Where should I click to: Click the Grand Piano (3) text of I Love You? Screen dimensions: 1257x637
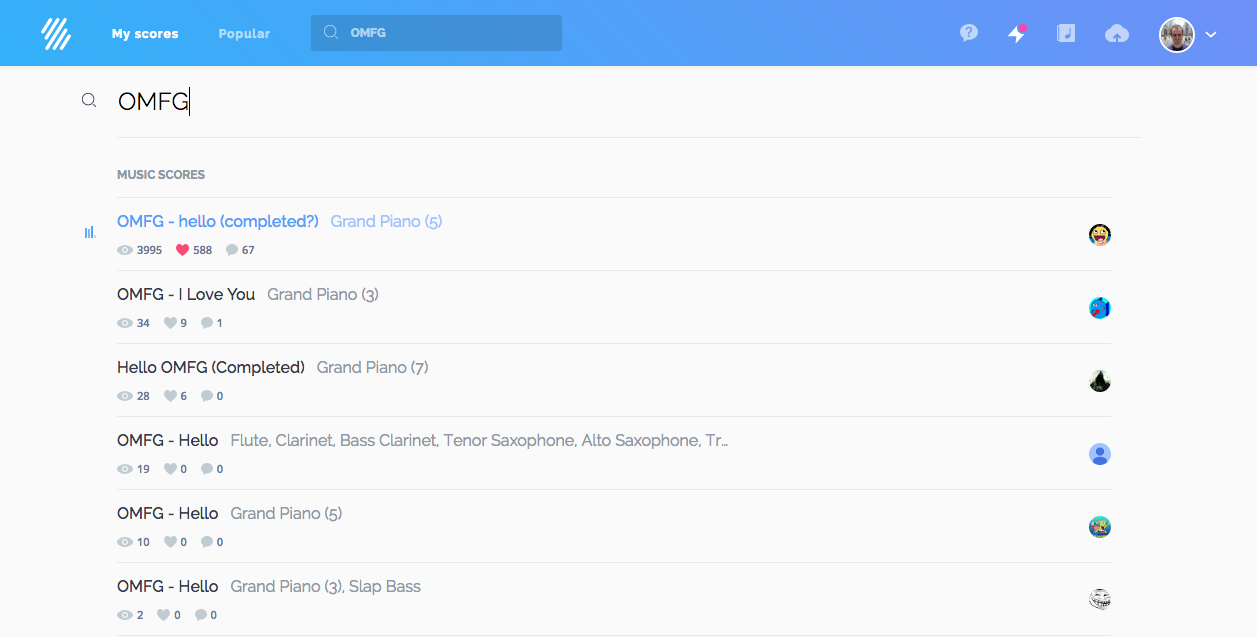pyautogui.click(x=323, y=294)
